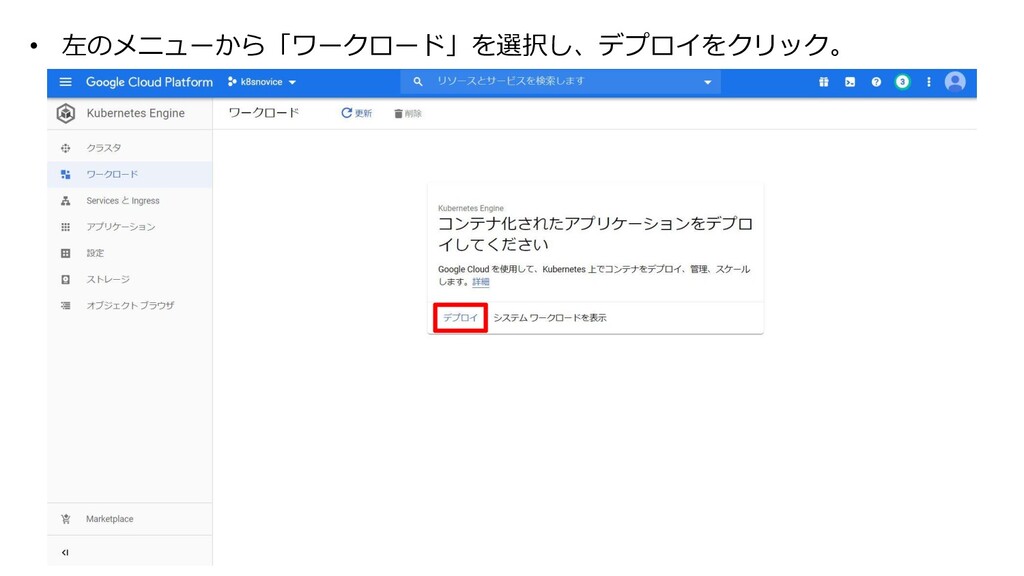Expand the search bar dropdown arrow
The image size is (1024, 576).
pos(707,82)
